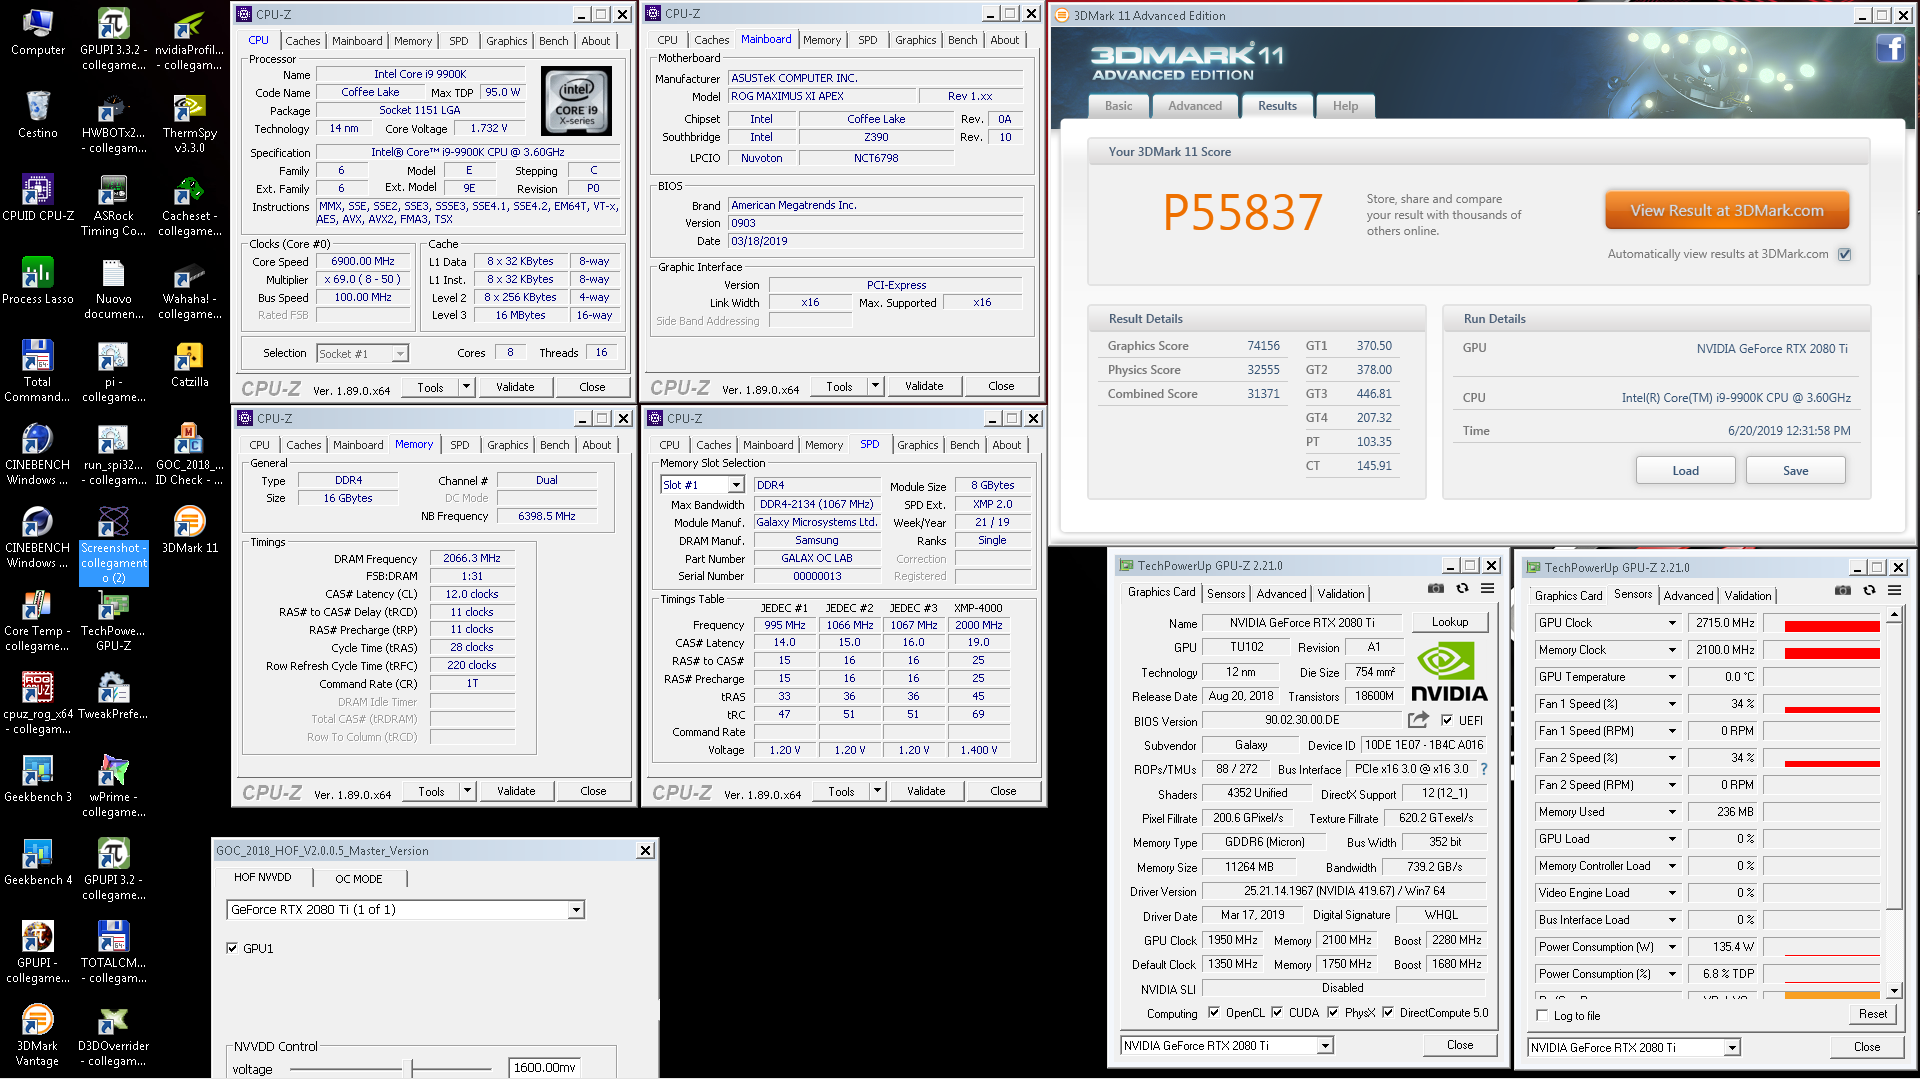Click Bus Interface question mark in GPU-Z
Viewport: 1920px width, 1080px height.
tap(1484, 769)
